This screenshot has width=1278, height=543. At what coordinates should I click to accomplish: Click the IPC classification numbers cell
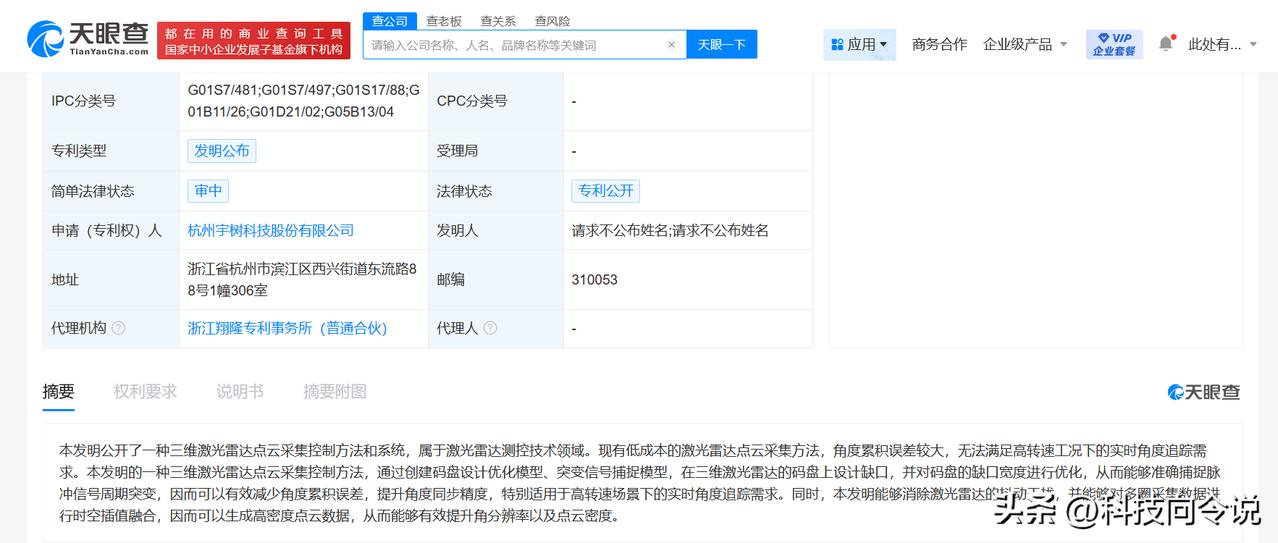pos(303,101)
